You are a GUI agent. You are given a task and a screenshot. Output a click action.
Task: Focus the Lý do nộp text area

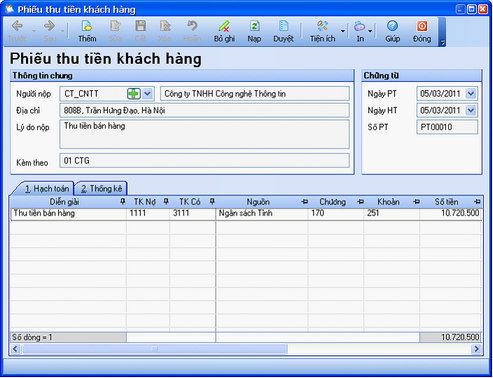pos(204,134)
